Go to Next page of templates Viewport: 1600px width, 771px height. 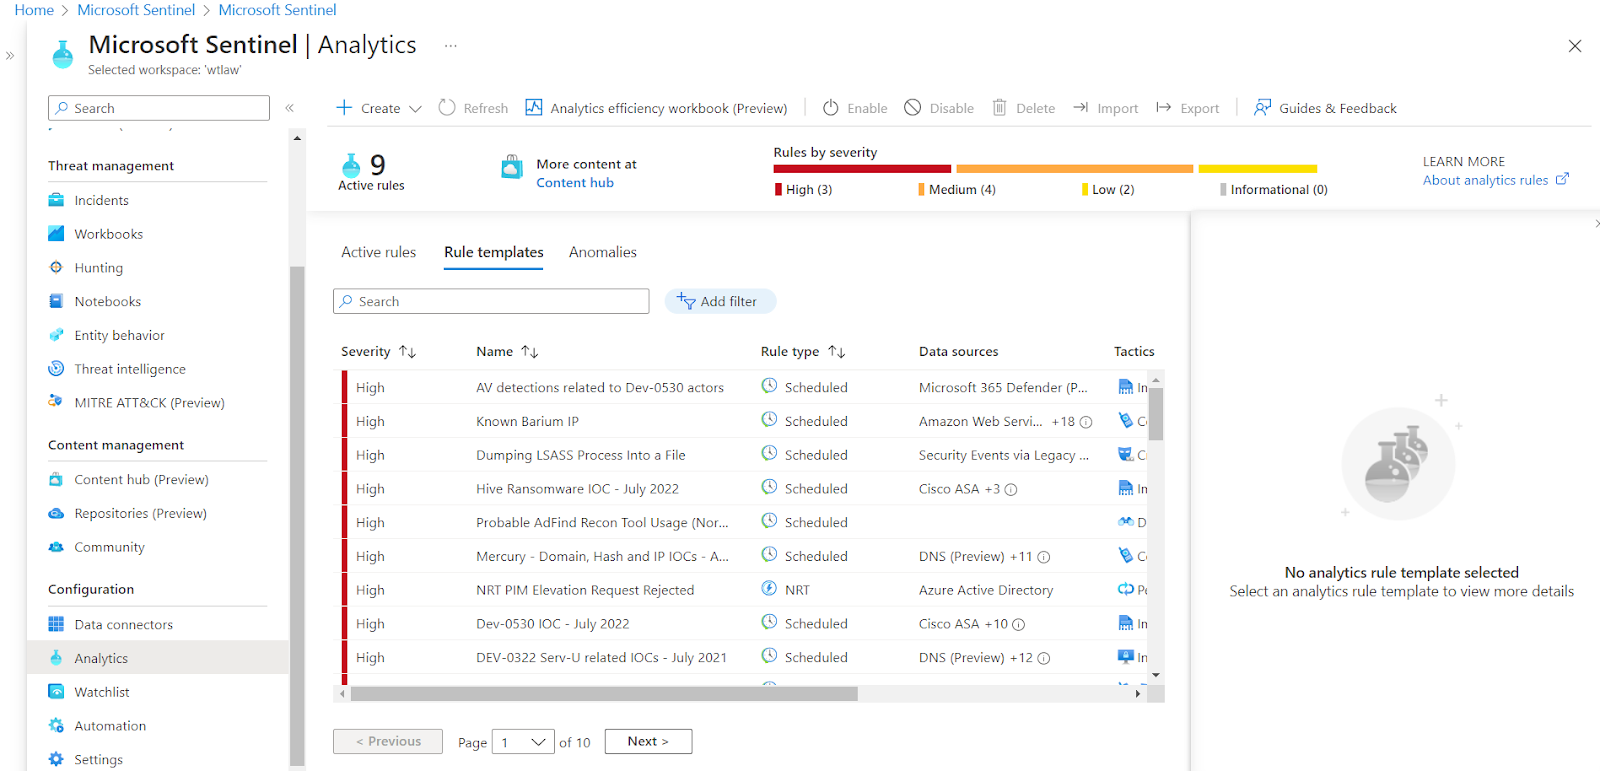tap(648, 741)
